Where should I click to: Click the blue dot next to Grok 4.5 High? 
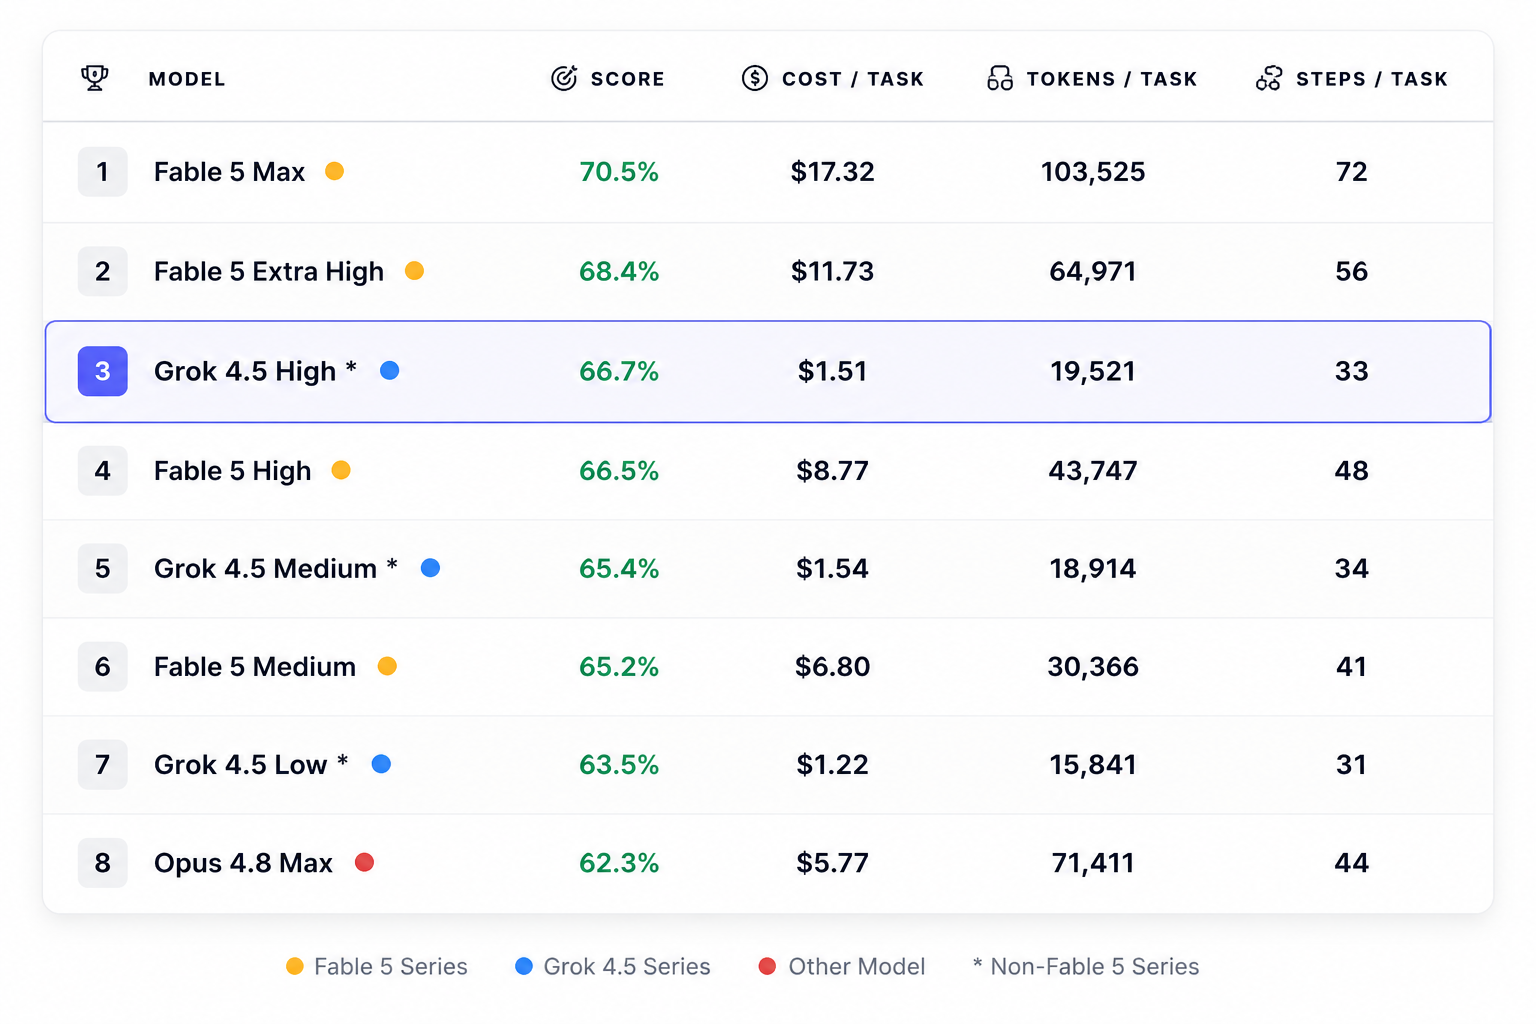(x=390, y=370)
